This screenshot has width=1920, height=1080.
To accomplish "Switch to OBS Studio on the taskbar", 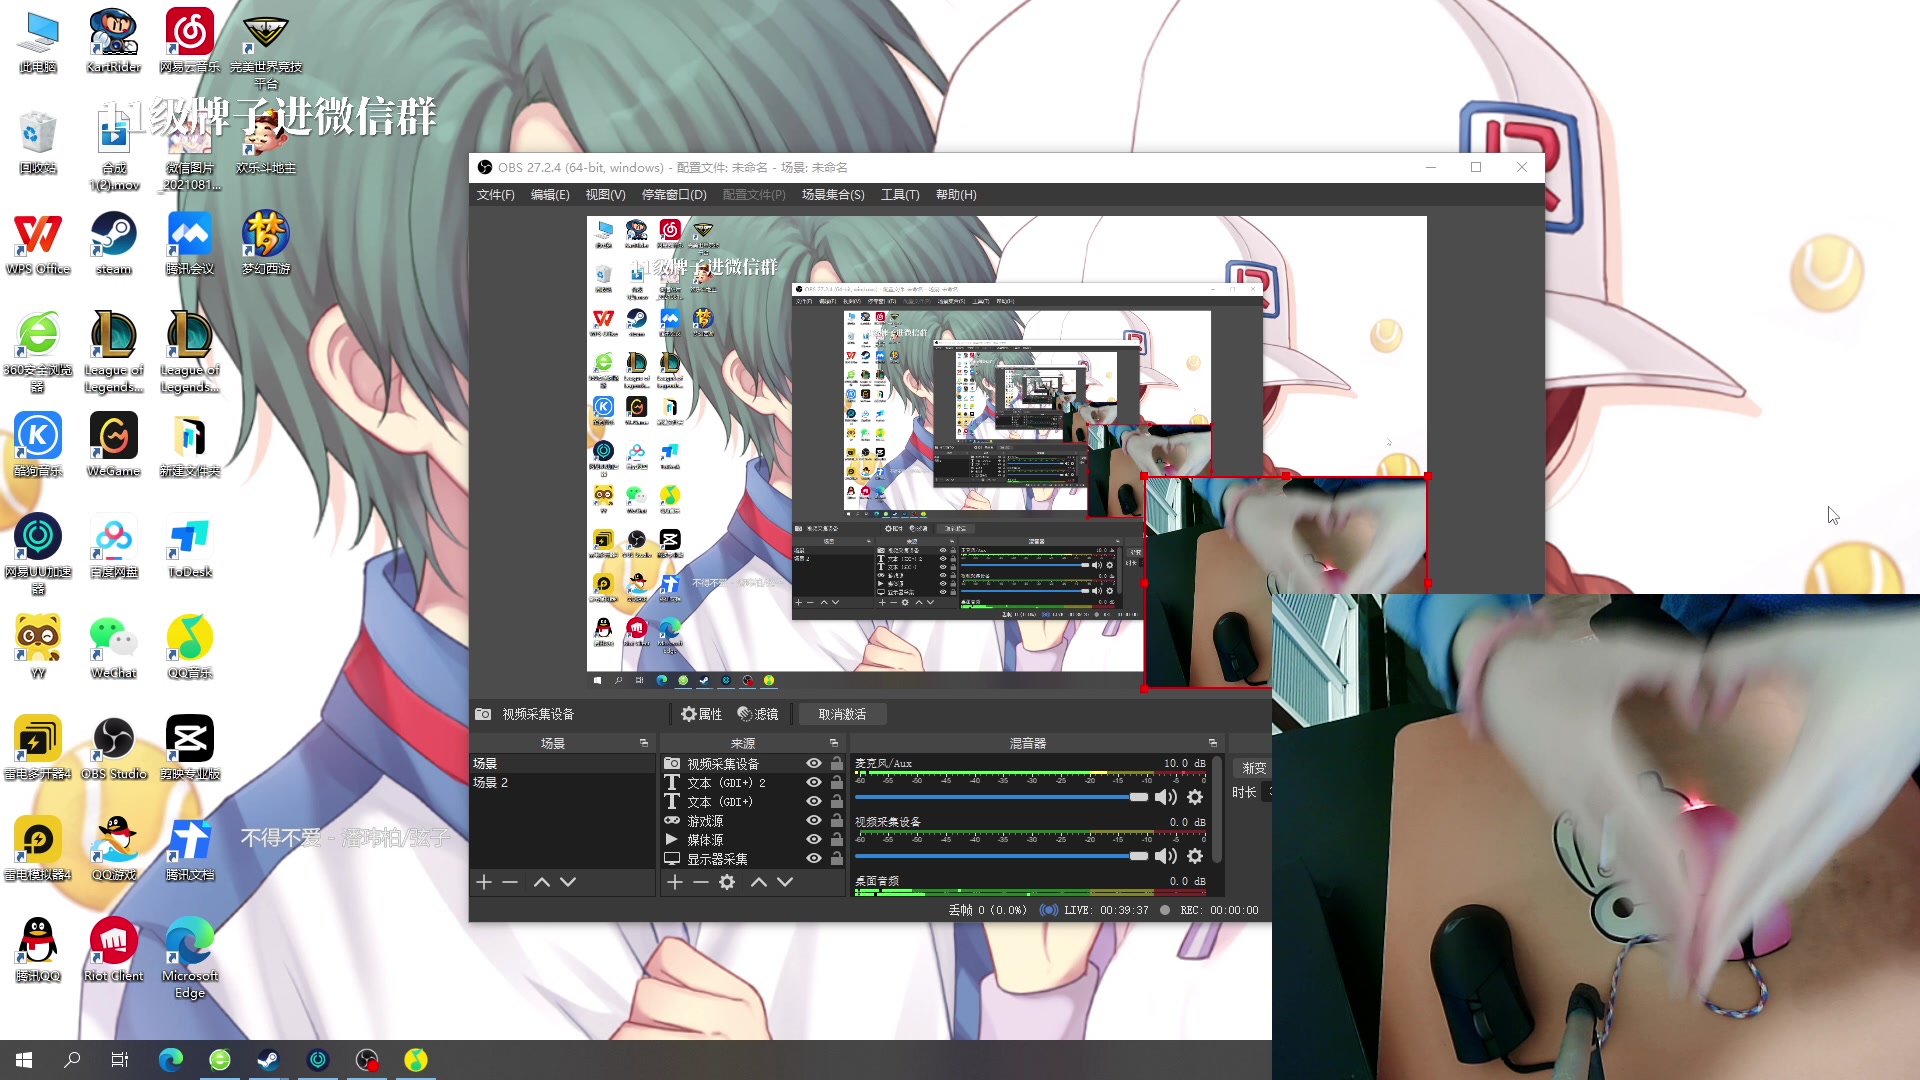I will (367, 1060).
